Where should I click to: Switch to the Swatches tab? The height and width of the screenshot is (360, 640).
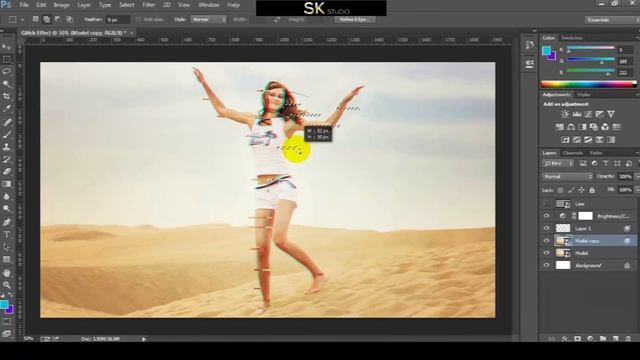pyautogui.click(x=572, y=38)
